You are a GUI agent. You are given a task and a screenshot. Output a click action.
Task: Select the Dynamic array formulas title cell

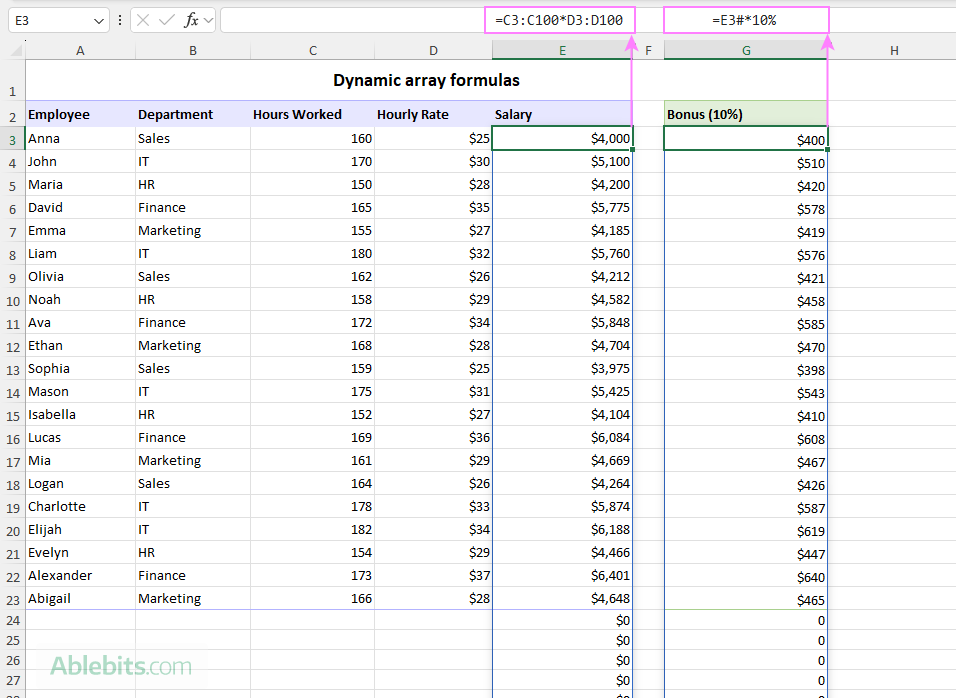(426, 80)
